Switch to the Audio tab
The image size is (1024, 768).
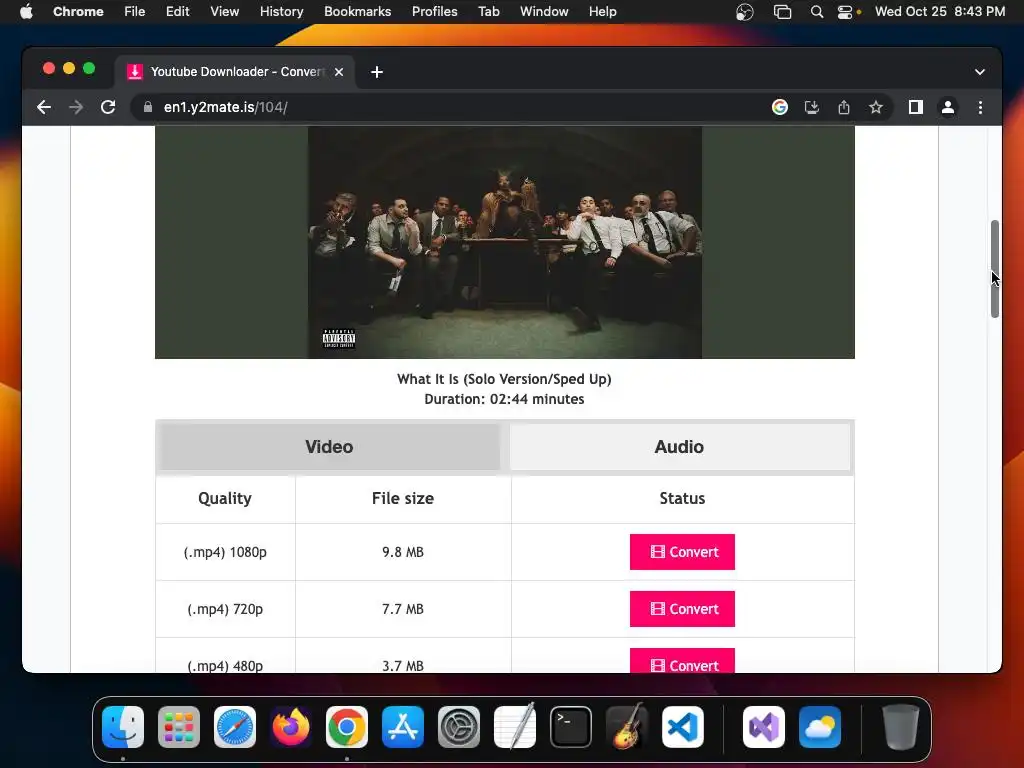coord(679,447)
